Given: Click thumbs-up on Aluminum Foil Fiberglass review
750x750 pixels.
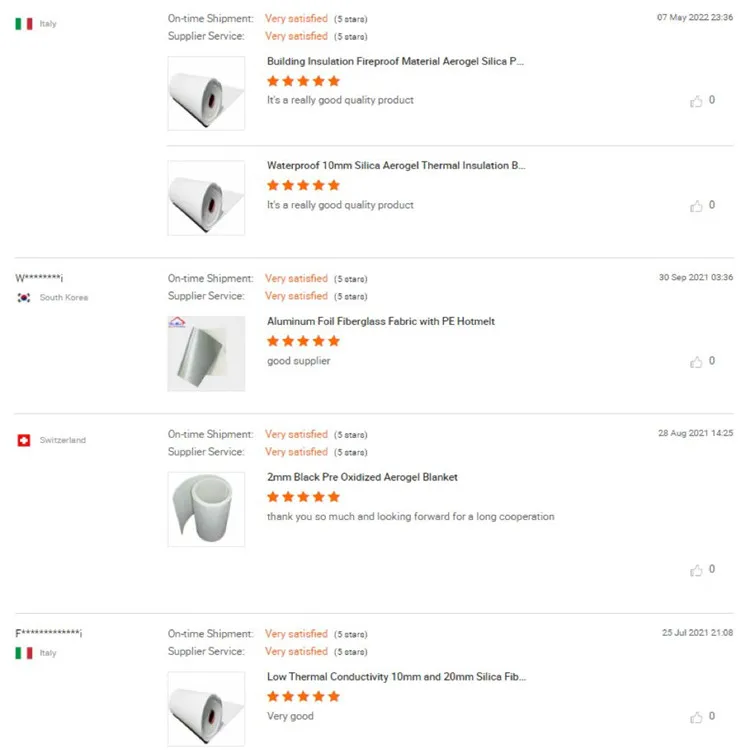Looking at the screenshot, I should tap(697, 362).
